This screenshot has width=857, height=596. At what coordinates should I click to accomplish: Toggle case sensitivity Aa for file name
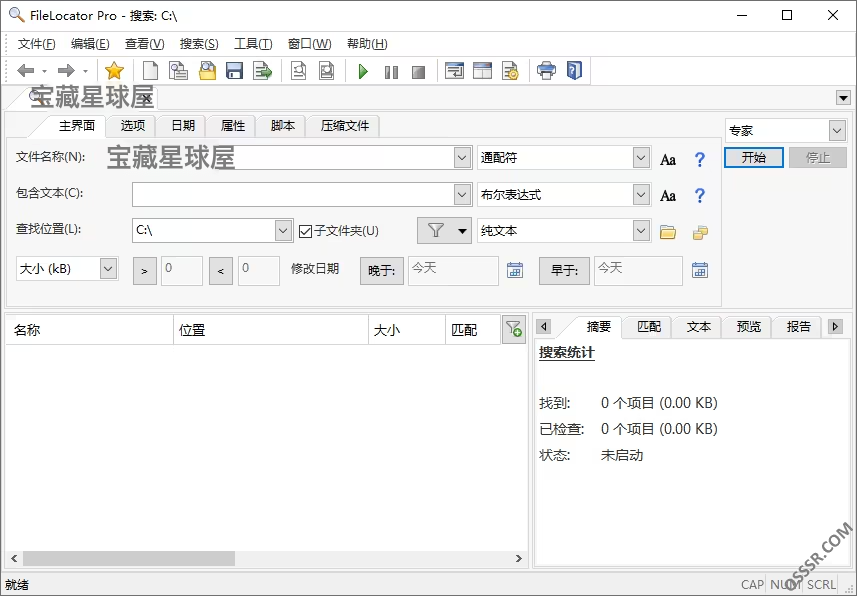point(668,159)
